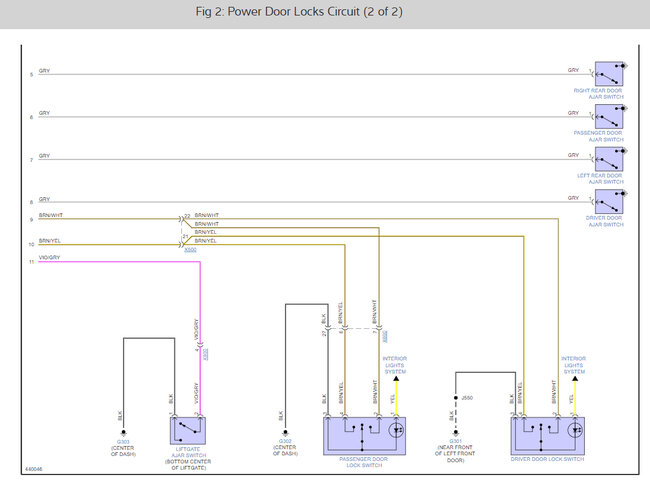Viewport: 650px width, 487px height.
Task: Click the Liftgate Ajar Switch symbol box
Action: (188, 431)
